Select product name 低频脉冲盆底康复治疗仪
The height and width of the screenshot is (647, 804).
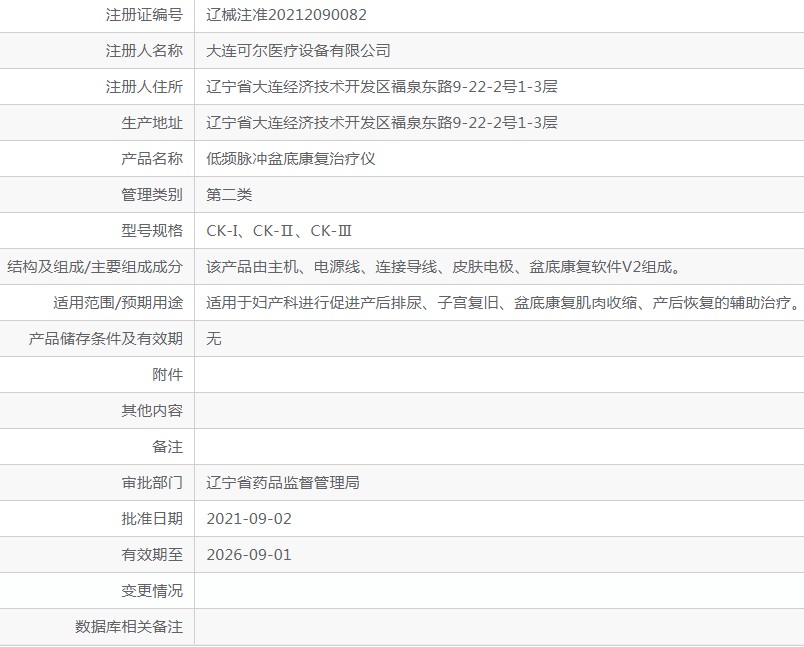coord(291,158)
